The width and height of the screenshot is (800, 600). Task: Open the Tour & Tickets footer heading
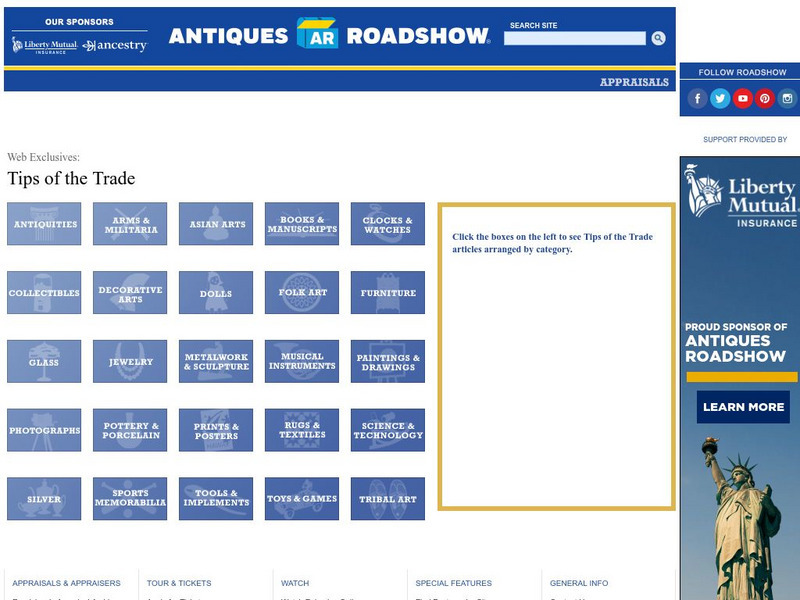[x=179, y=583]
